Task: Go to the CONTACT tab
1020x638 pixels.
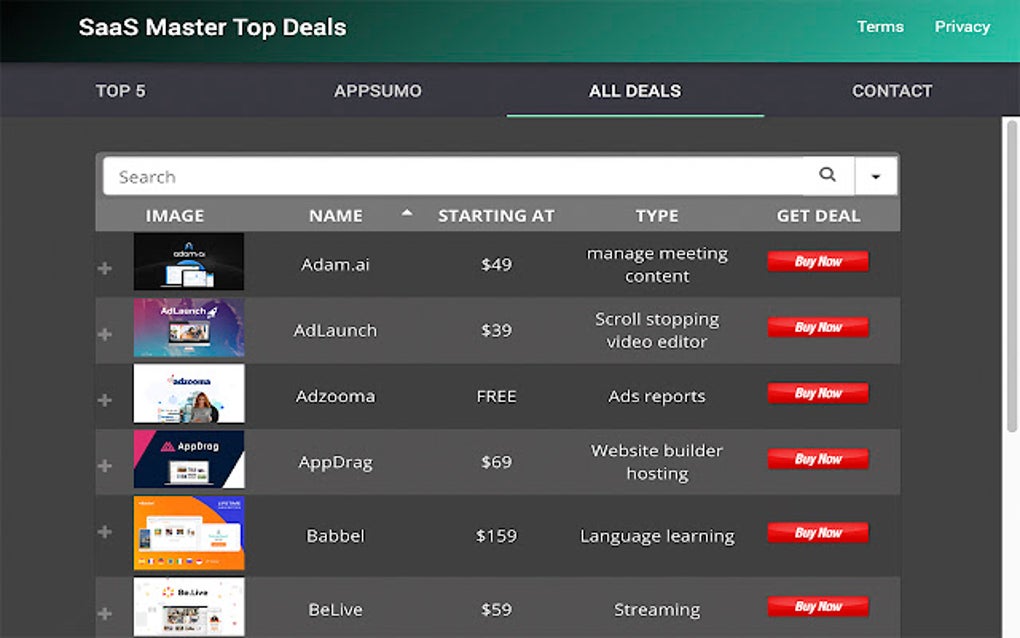Action: (x=892, y=91)
